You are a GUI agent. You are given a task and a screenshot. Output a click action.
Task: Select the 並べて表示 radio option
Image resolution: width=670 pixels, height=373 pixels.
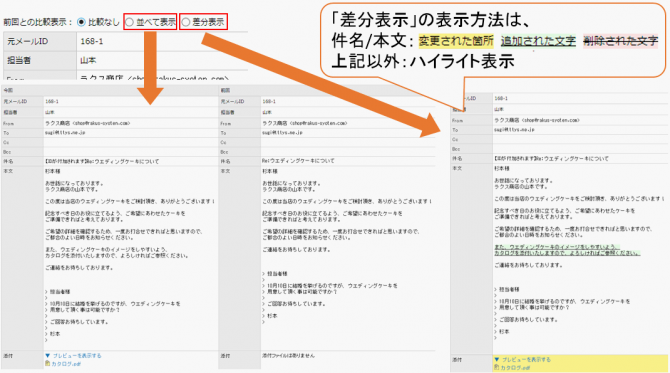tap(129, 22)
